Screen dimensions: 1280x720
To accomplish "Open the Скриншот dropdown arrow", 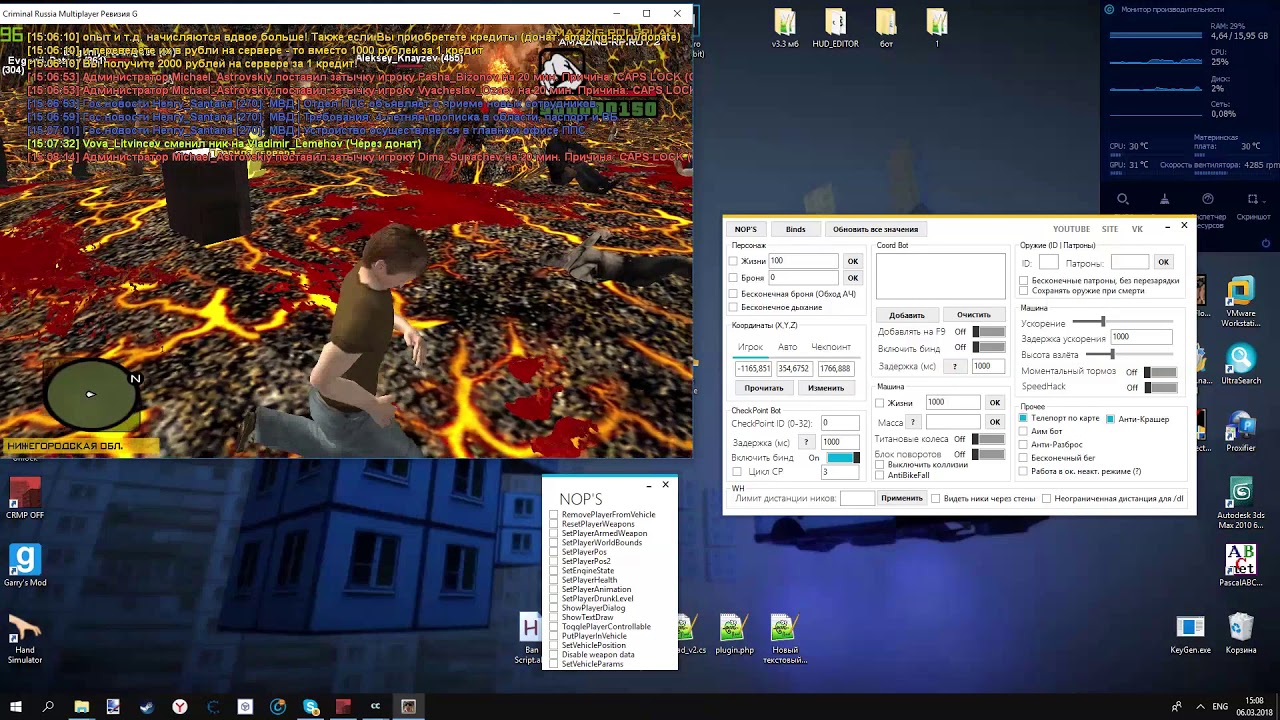I will pyautogui.click(x=1265, y=200).
